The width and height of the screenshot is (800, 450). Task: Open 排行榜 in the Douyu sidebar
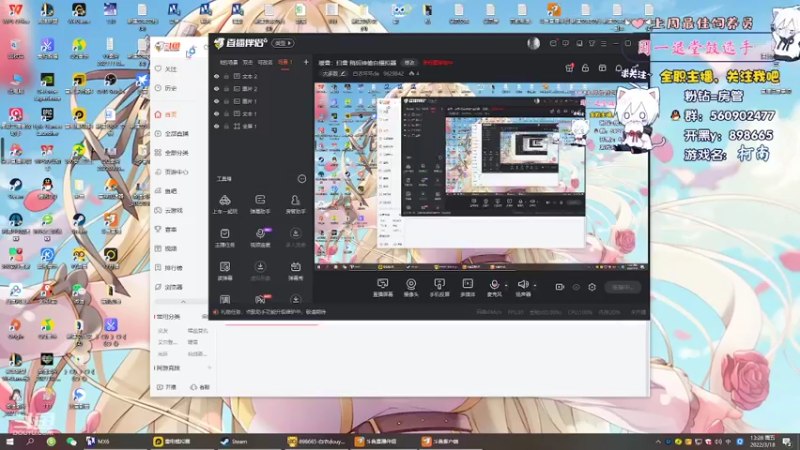click(169, 268)
